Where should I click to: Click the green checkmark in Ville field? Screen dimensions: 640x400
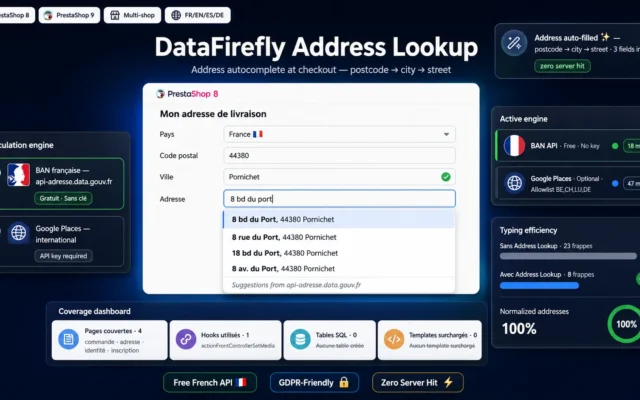pyautogui.click(x=446, y=177)
